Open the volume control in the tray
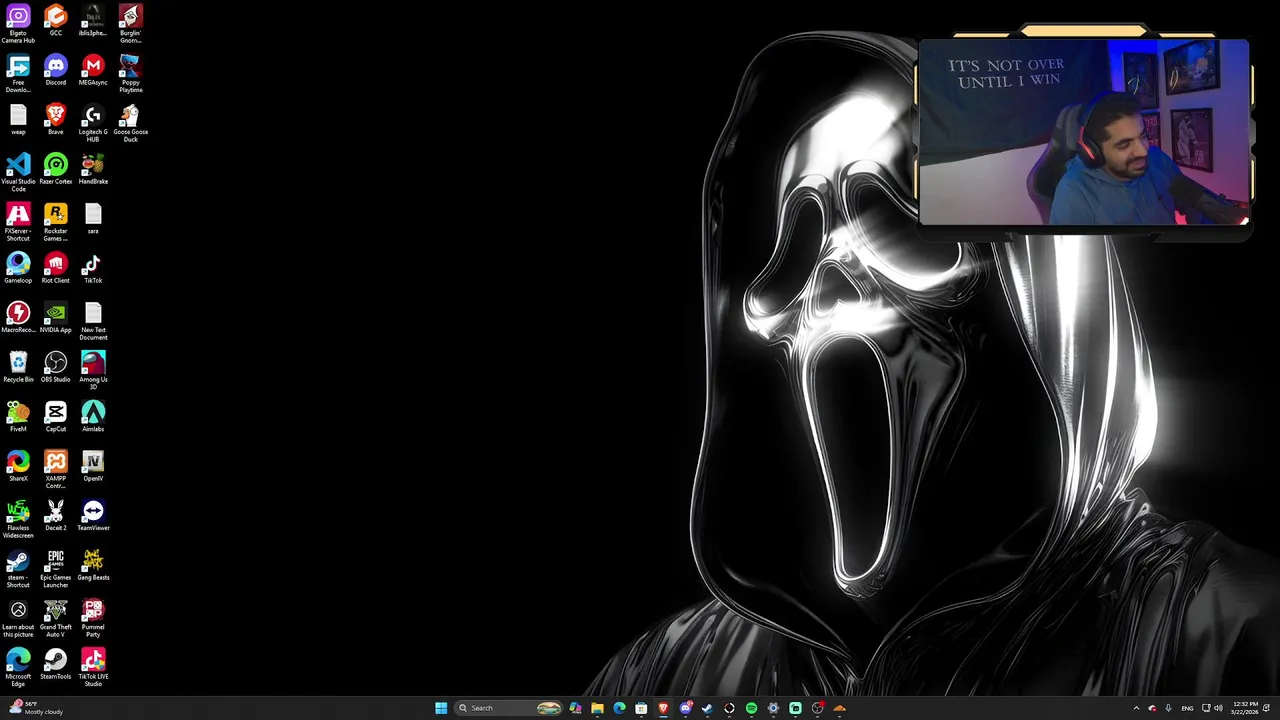Screen dimensions: 1280x720 point(1218,708)
